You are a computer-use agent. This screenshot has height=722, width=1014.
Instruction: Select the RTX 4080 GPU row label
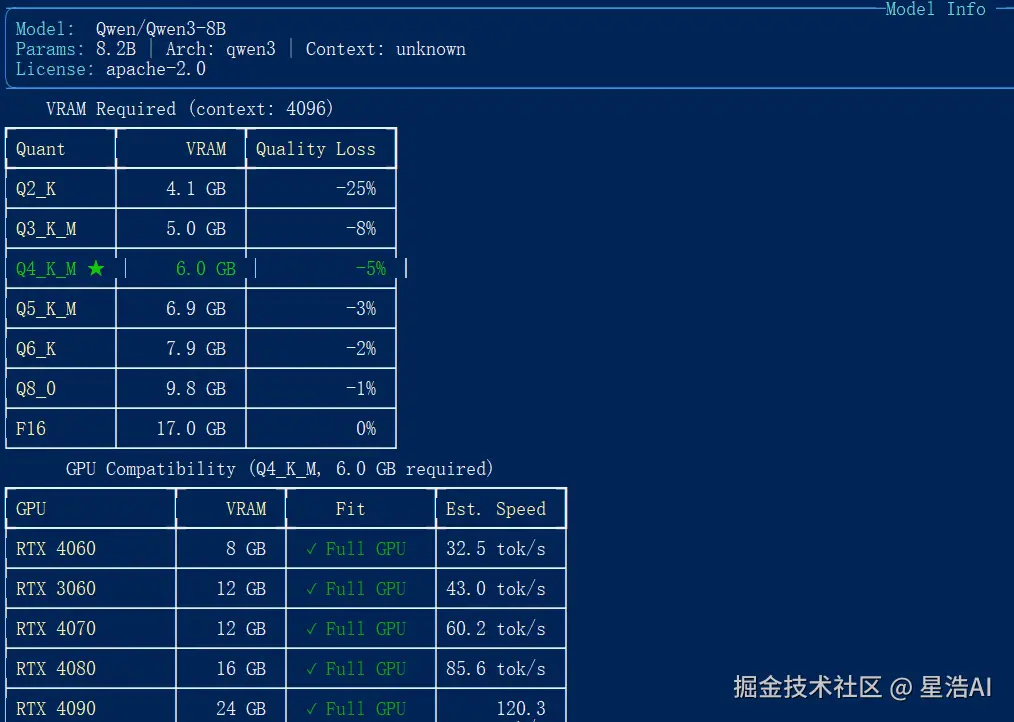coord(56,670)
